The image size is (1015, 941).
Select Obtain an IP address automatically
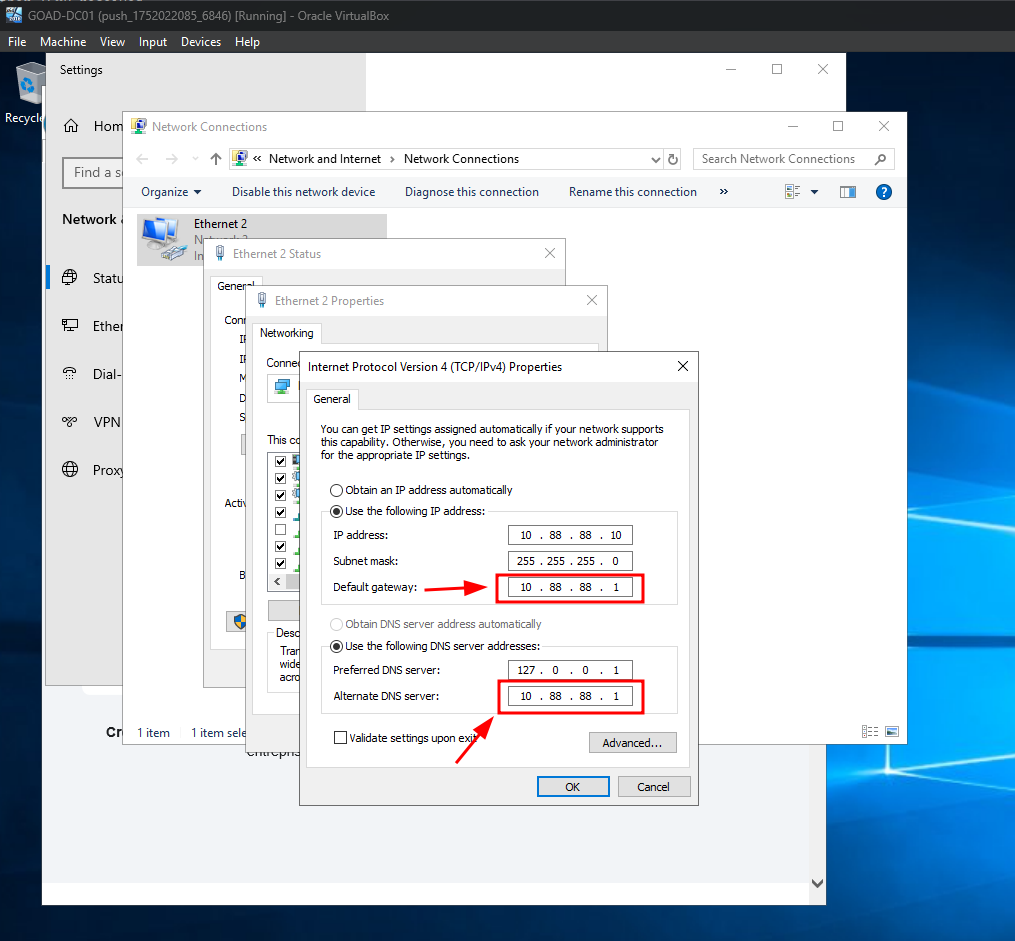pos(337,491)
